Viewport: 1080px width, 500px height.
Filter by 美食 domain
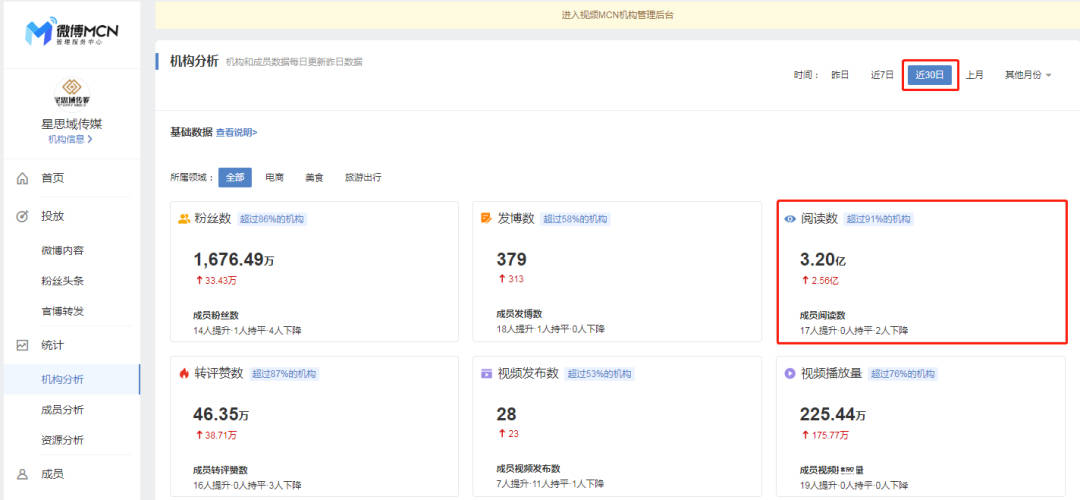click(314, 178)
